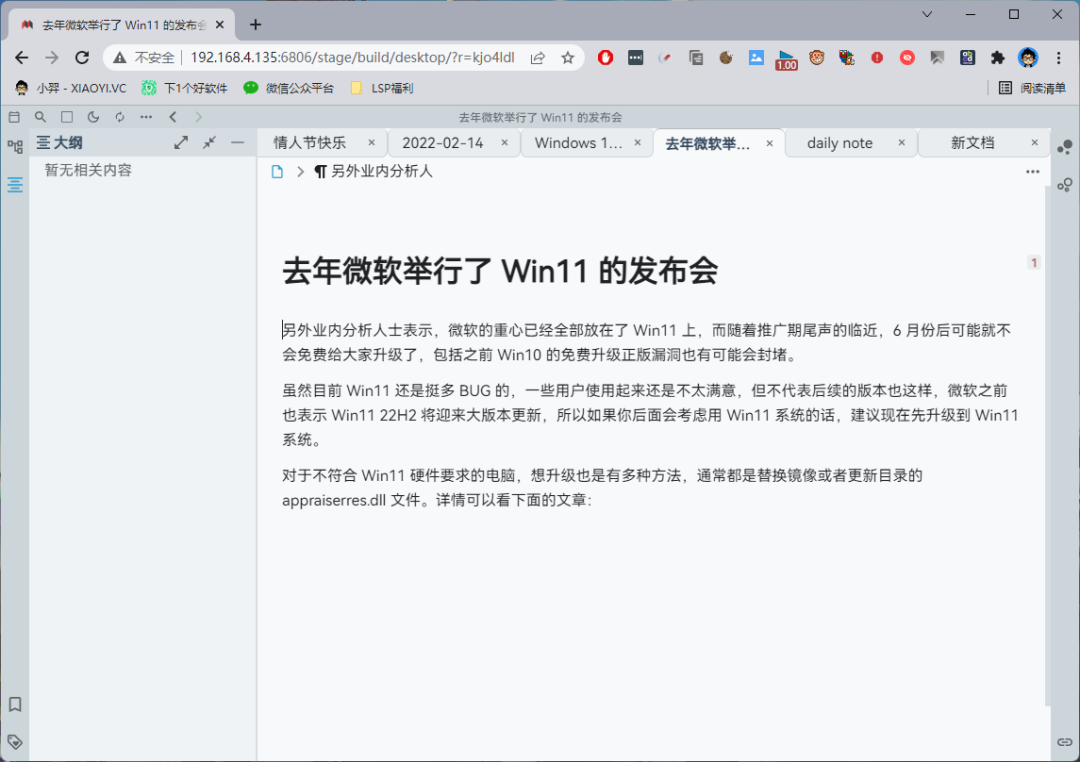Image resolution: width=1080 pixels, height=762 pixels.
Task: Open the global graph view icon
Action: tap(1065, 147)
